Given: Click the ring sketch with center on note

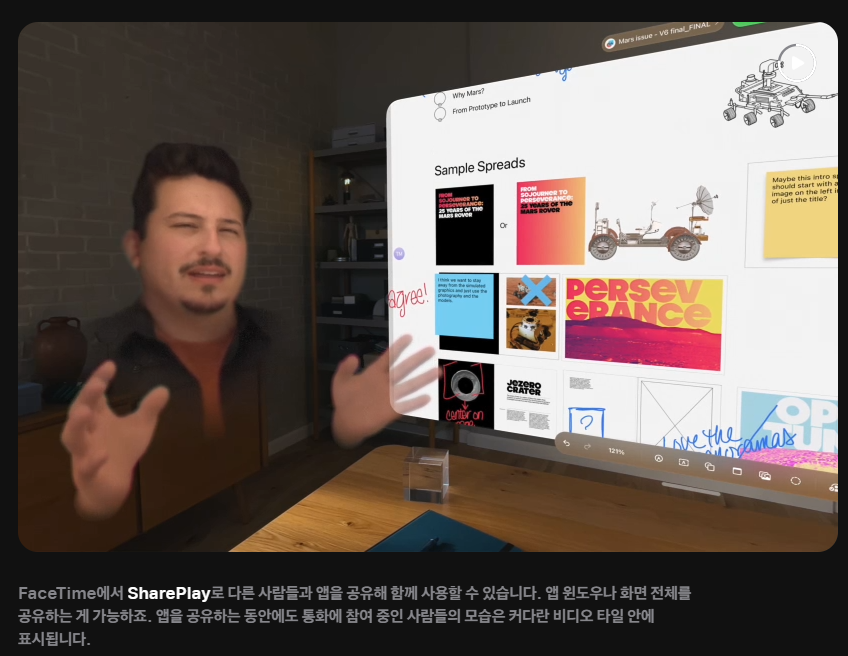Looking at the screenshot, I should (x=466, y=393).
